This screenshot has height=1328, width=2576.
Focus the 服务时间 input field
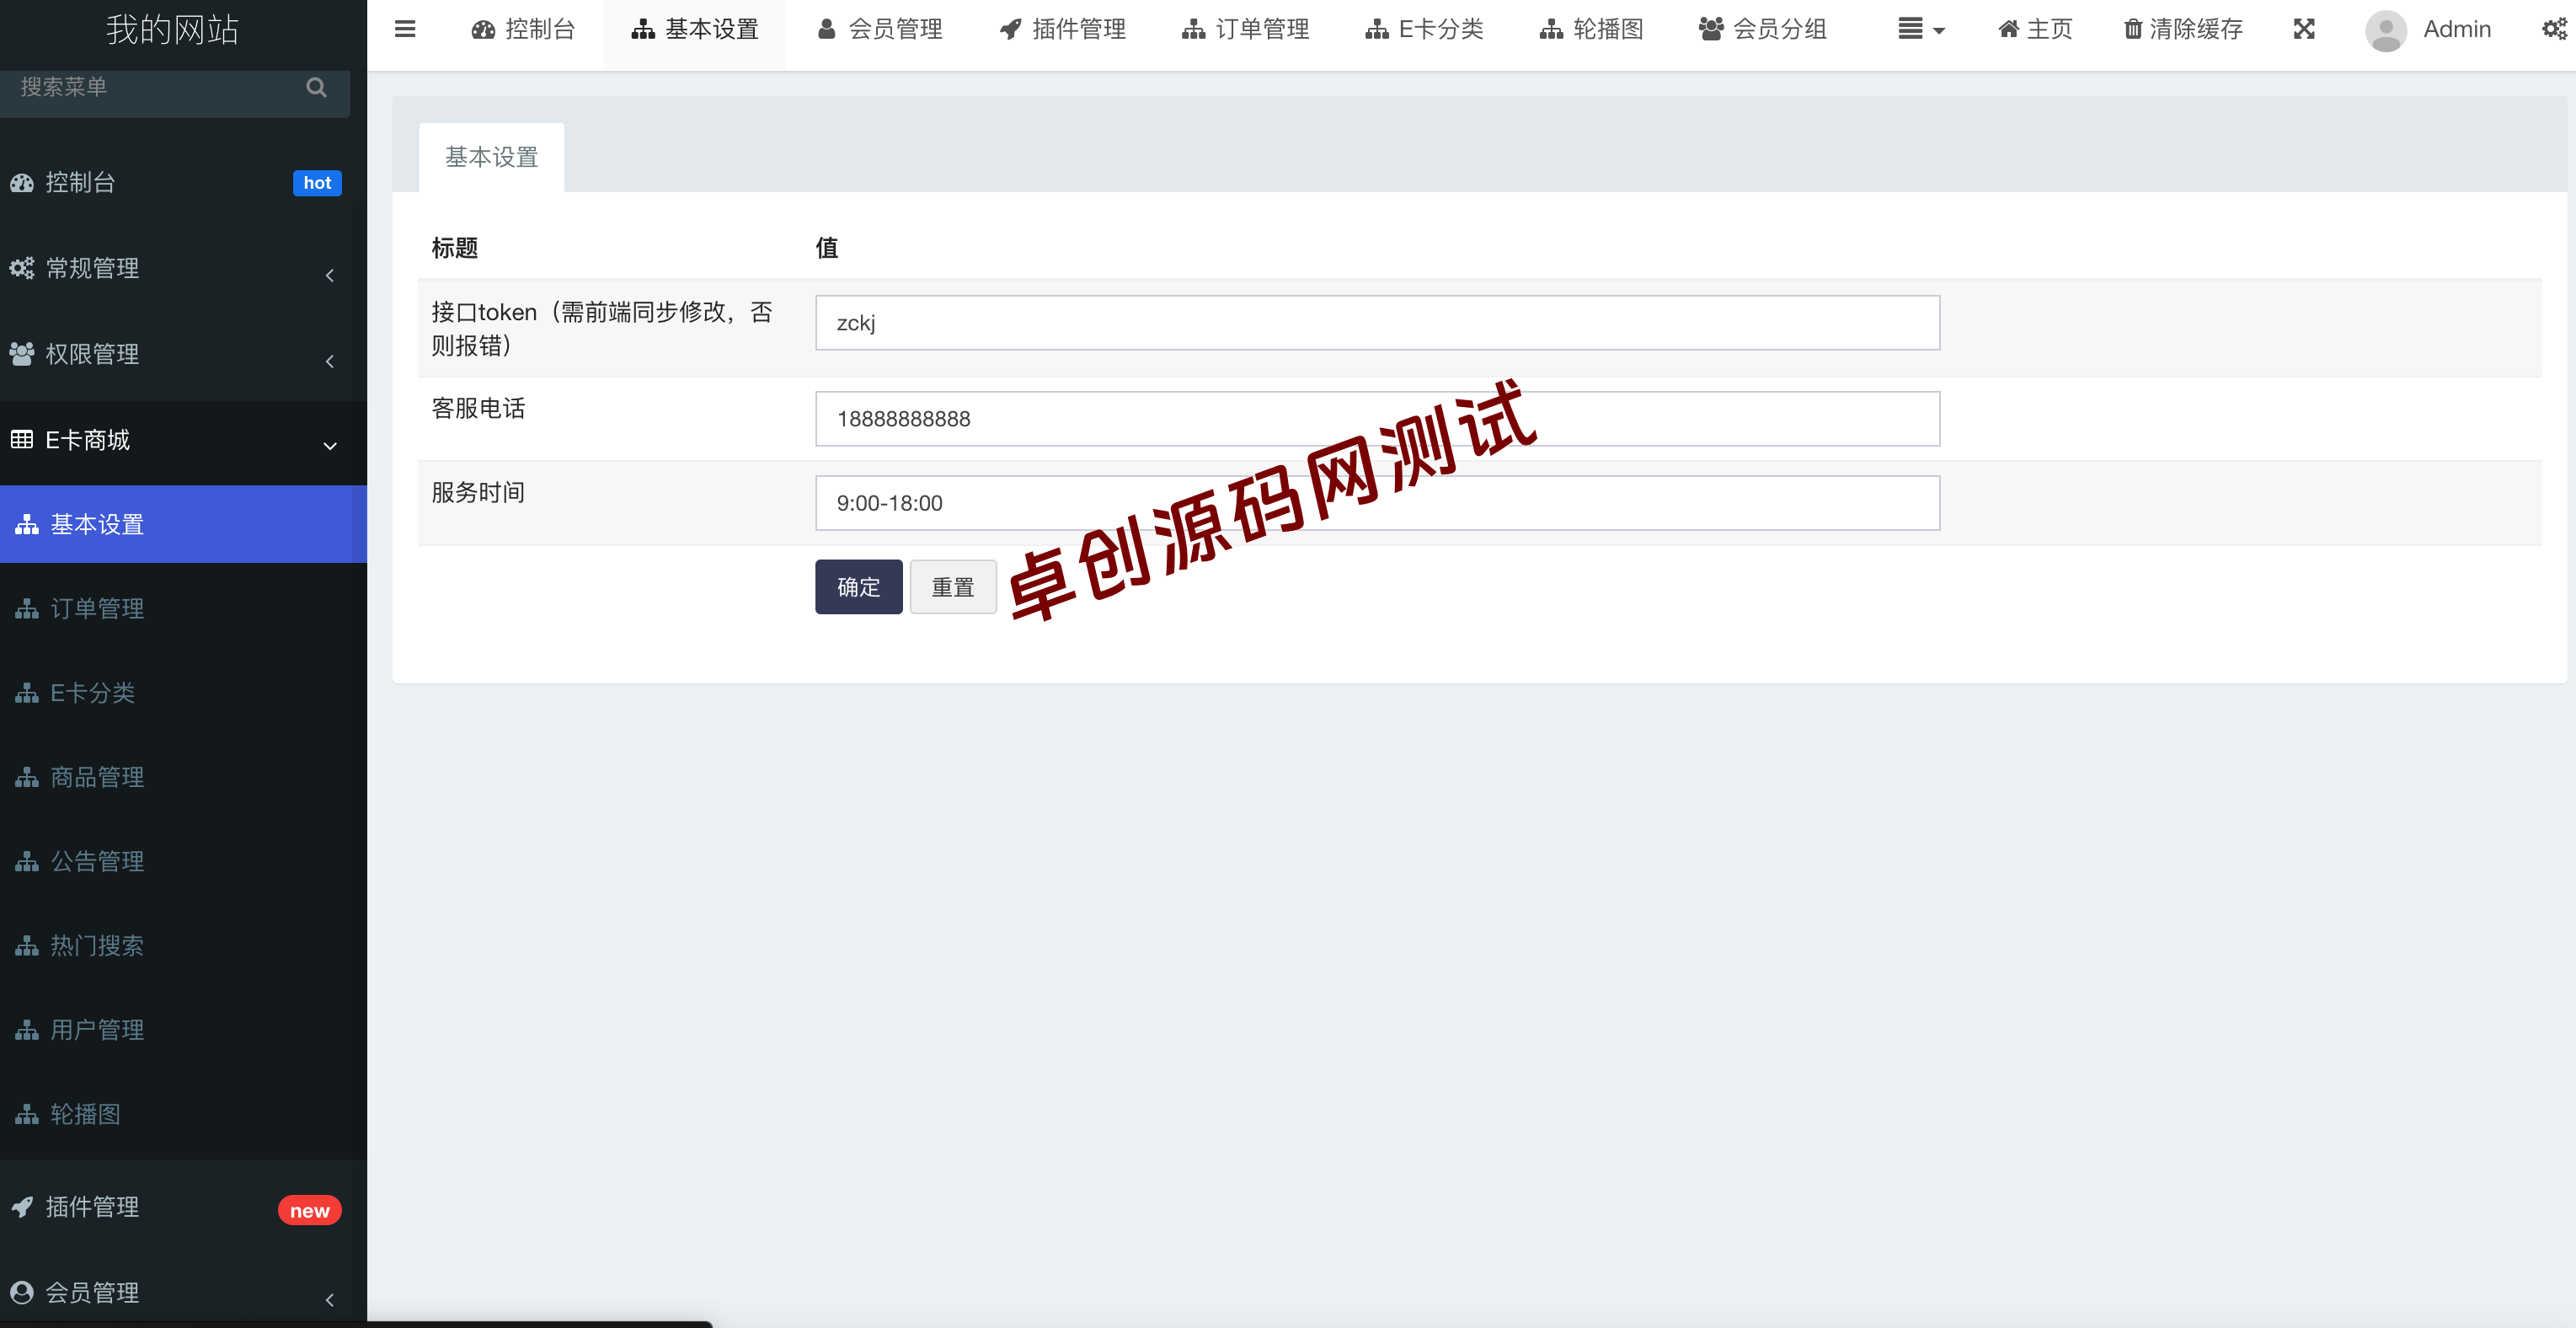1377,503
